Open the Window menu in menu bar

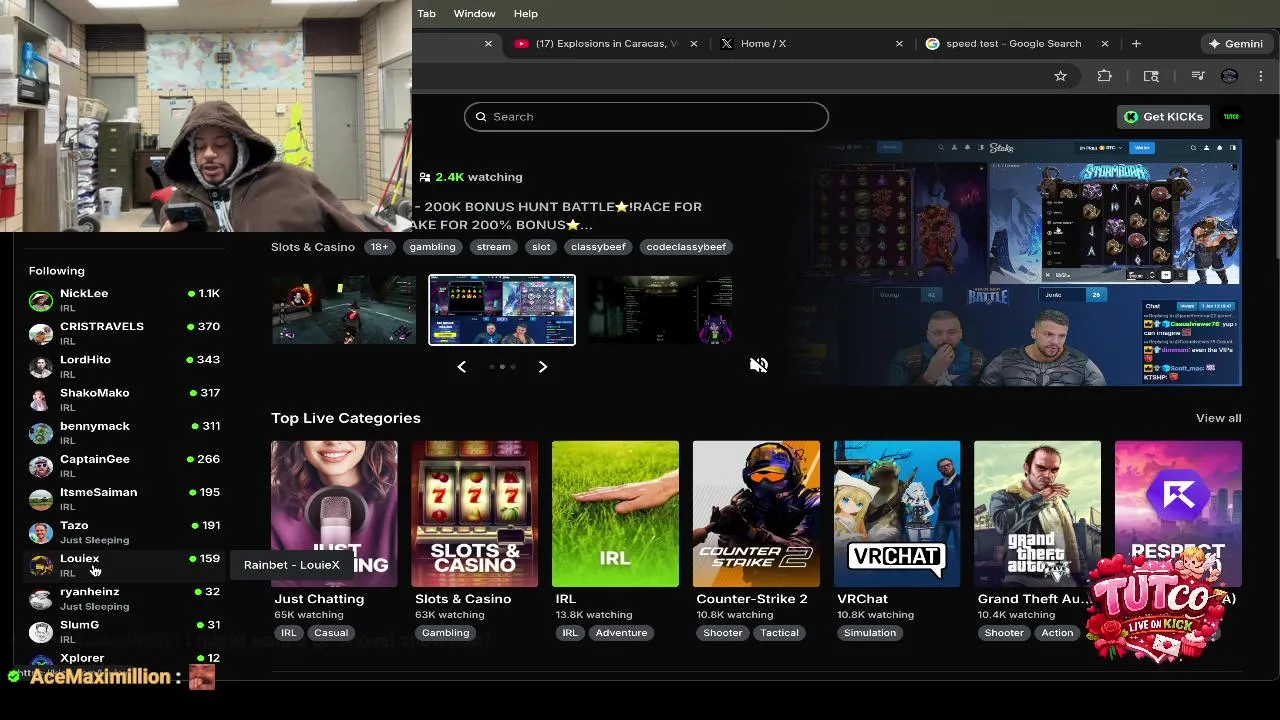pyautogui.click(x=474, y=13)
